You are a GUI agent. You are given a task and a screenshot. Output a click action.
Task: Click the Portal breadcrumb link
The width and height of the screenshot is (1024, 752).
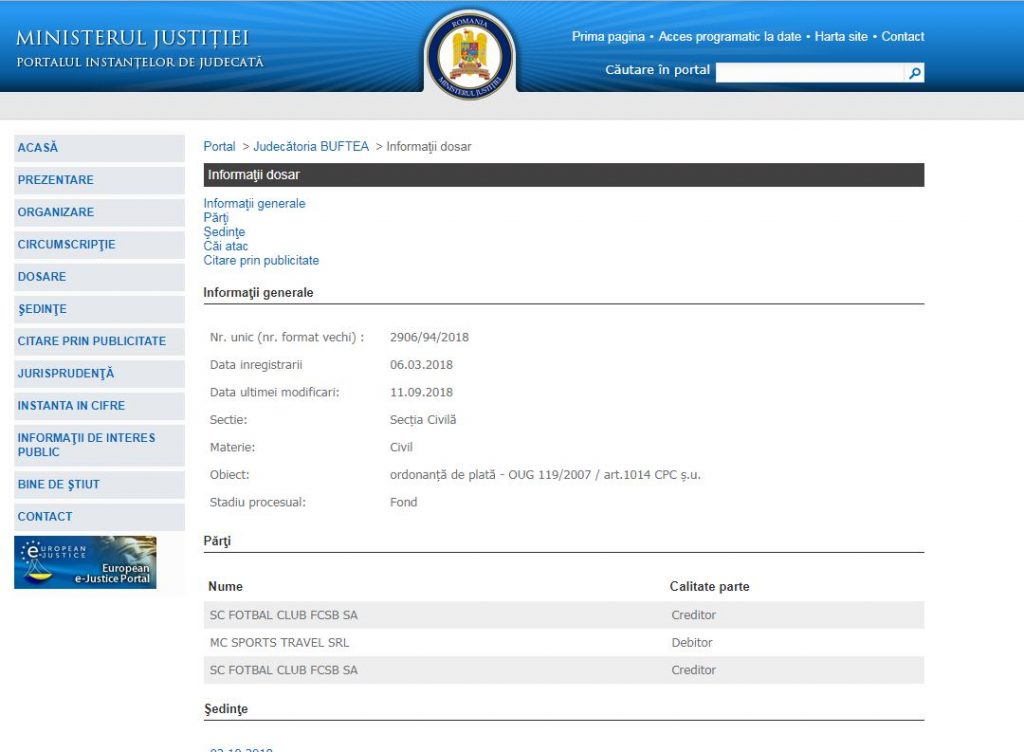pos(219,147)
